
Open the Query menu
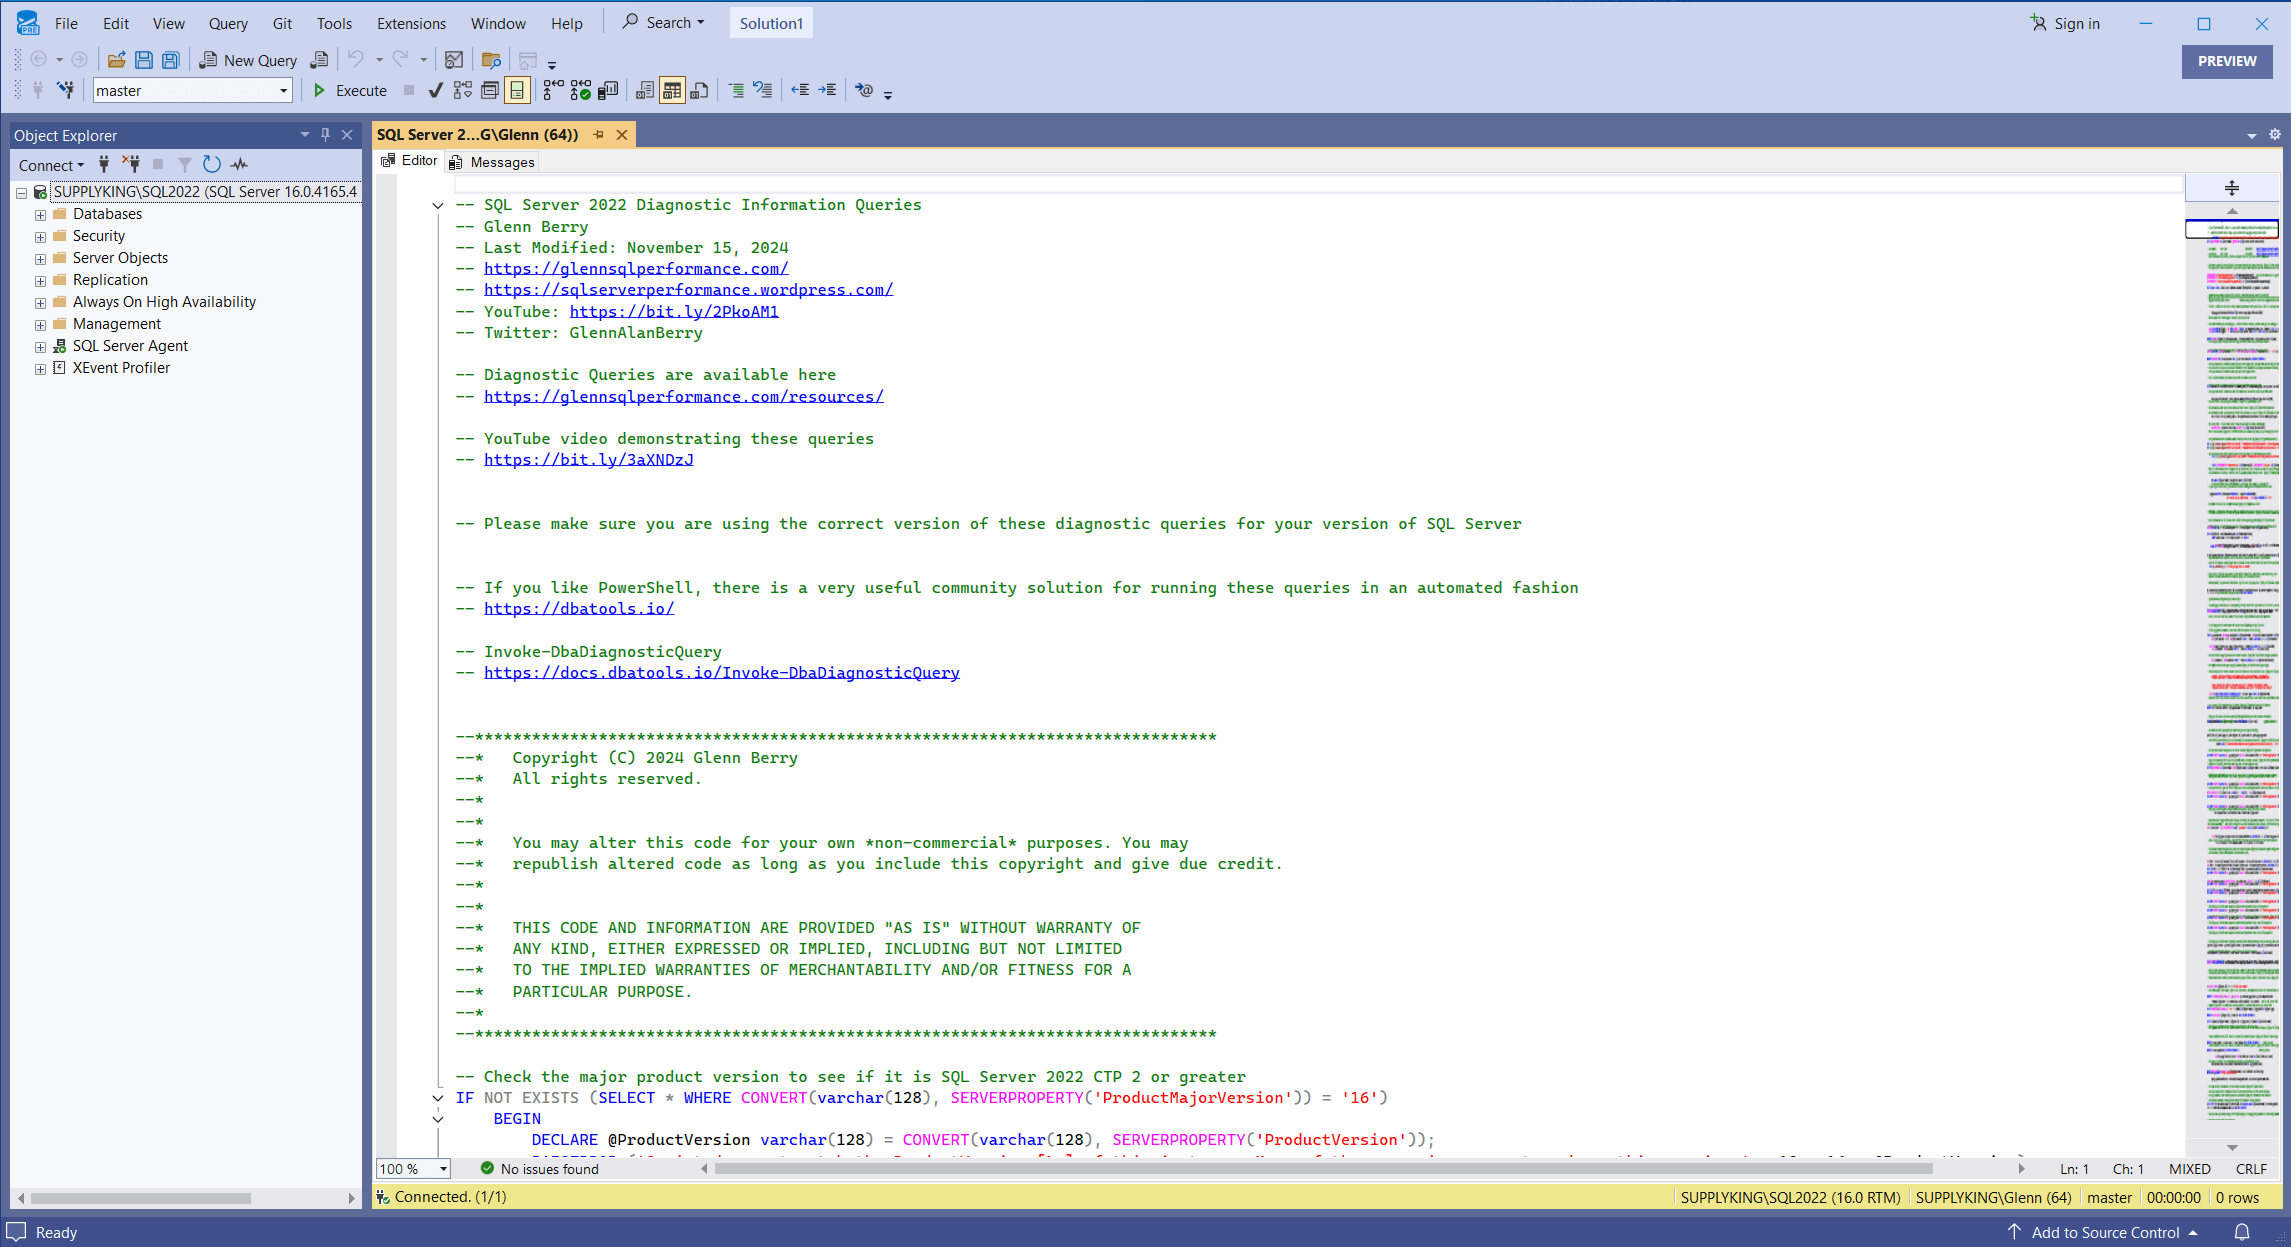pyautogui.click(x=227, y=23)
